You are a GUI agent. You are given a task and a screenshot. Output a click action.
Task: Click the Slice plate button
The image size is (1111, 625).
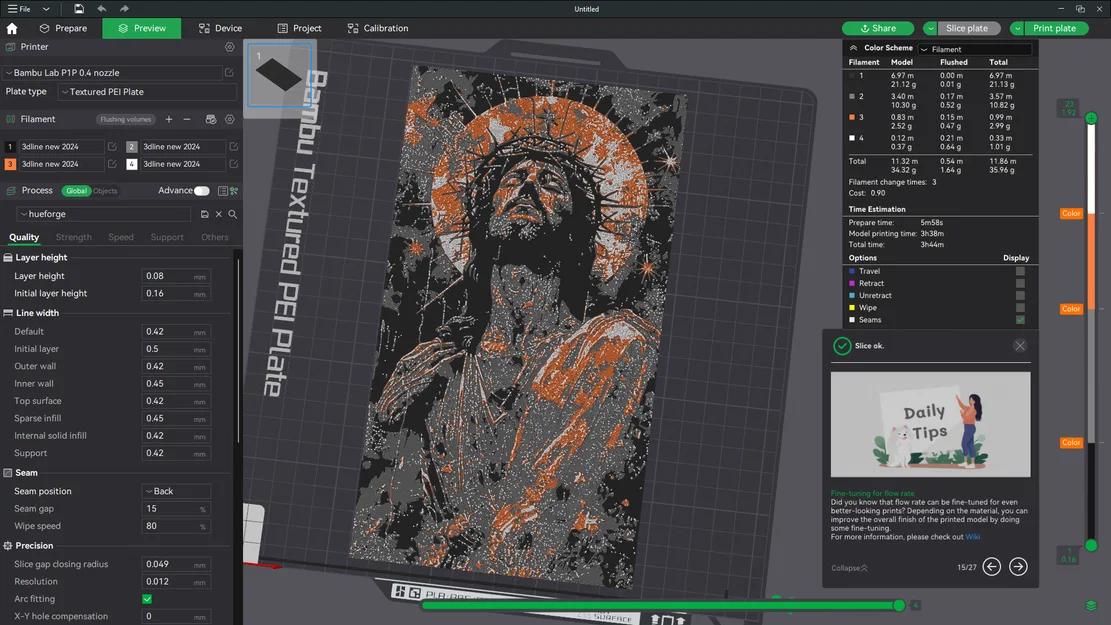967,28
